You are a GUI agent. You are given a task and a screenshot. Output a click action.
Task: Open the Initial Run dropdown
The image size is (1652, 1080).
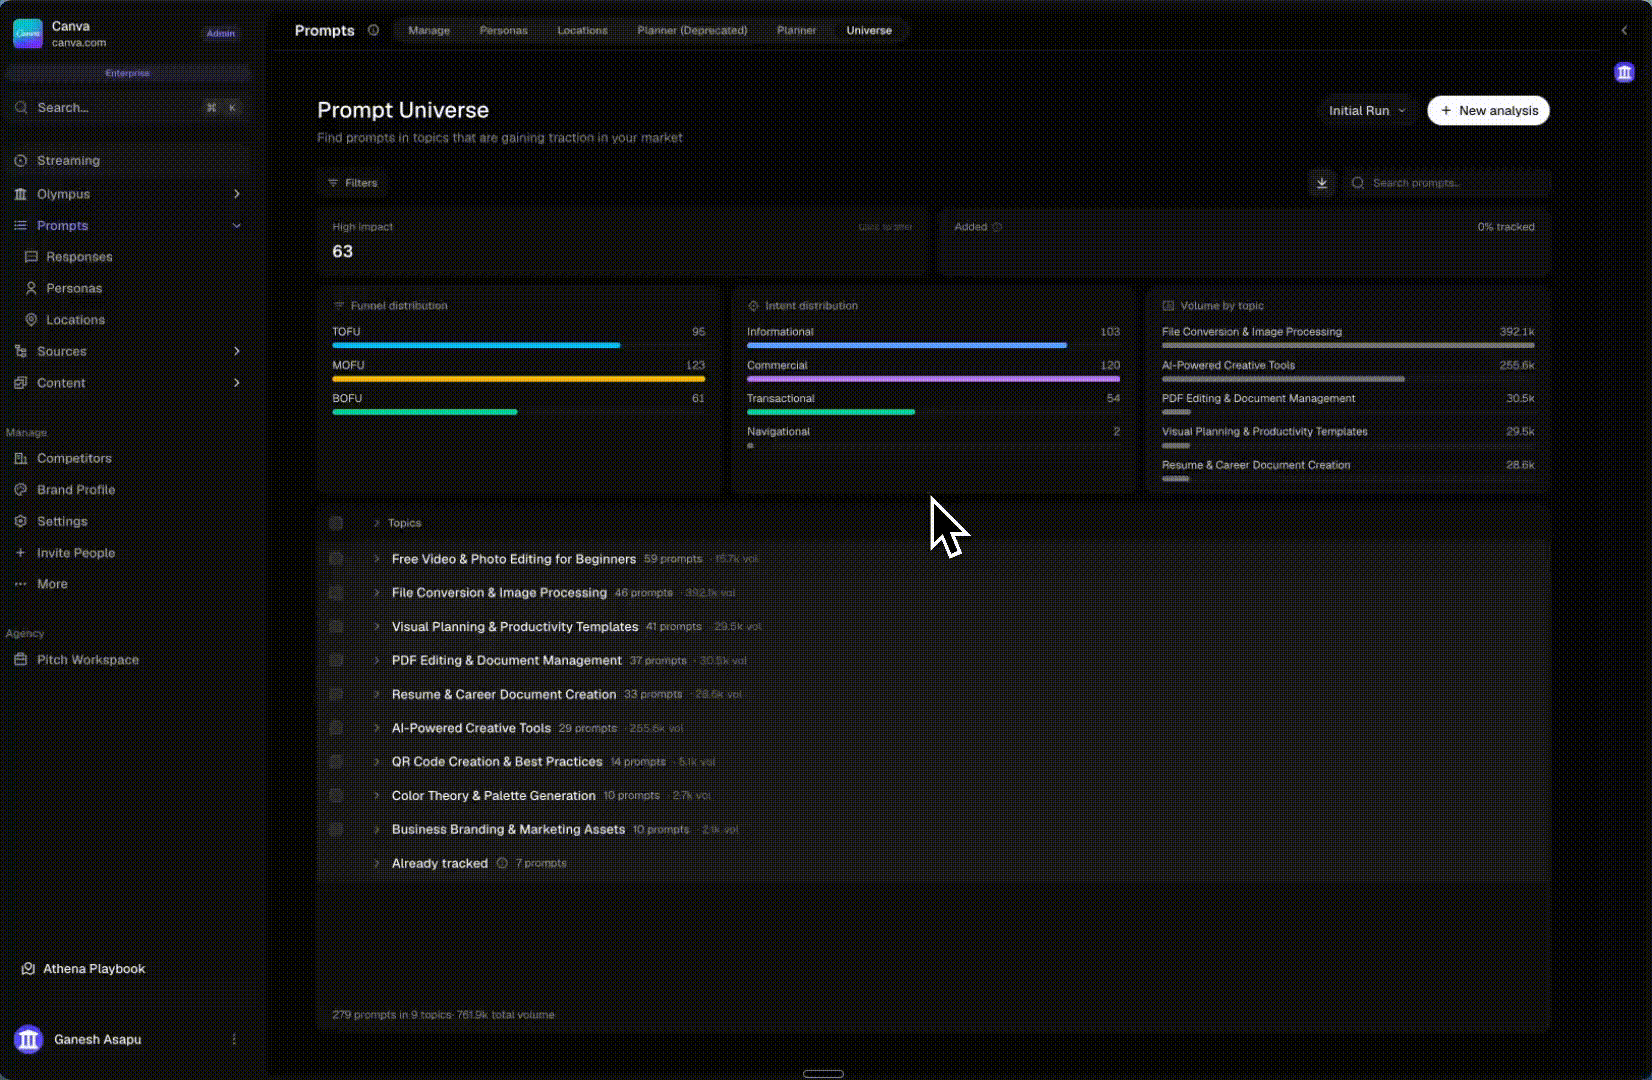tap(1366, 110)
